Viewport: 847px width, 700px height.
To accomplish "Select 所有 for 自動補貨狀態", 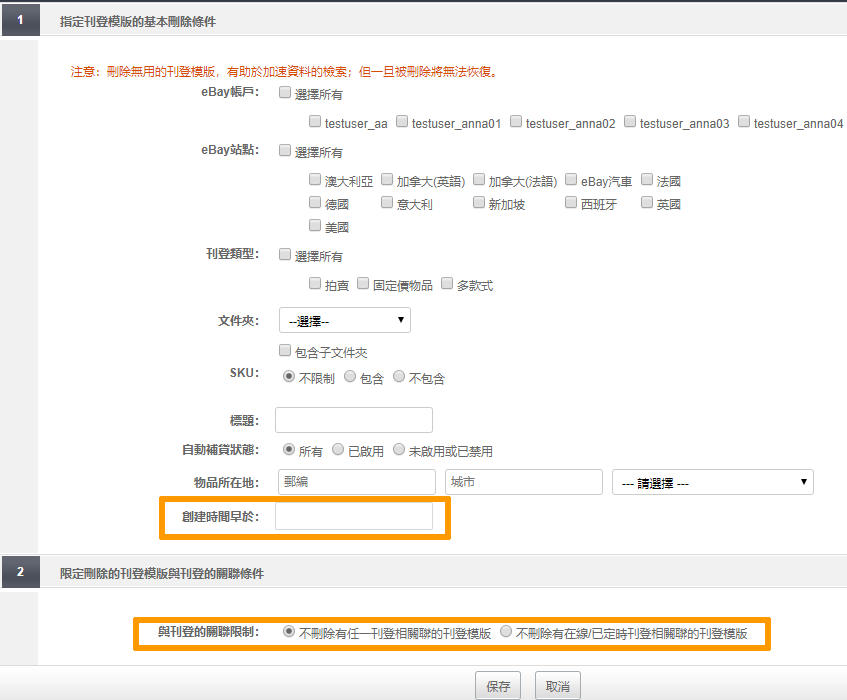I will 289,449.
